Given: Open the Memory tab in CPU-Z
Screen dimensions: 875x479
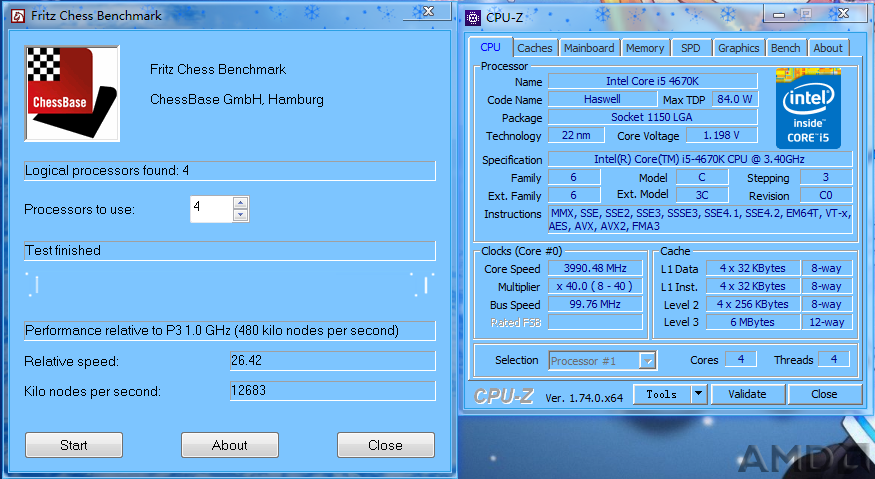Looking at the screenshot, I should click(x=645, y=48).
